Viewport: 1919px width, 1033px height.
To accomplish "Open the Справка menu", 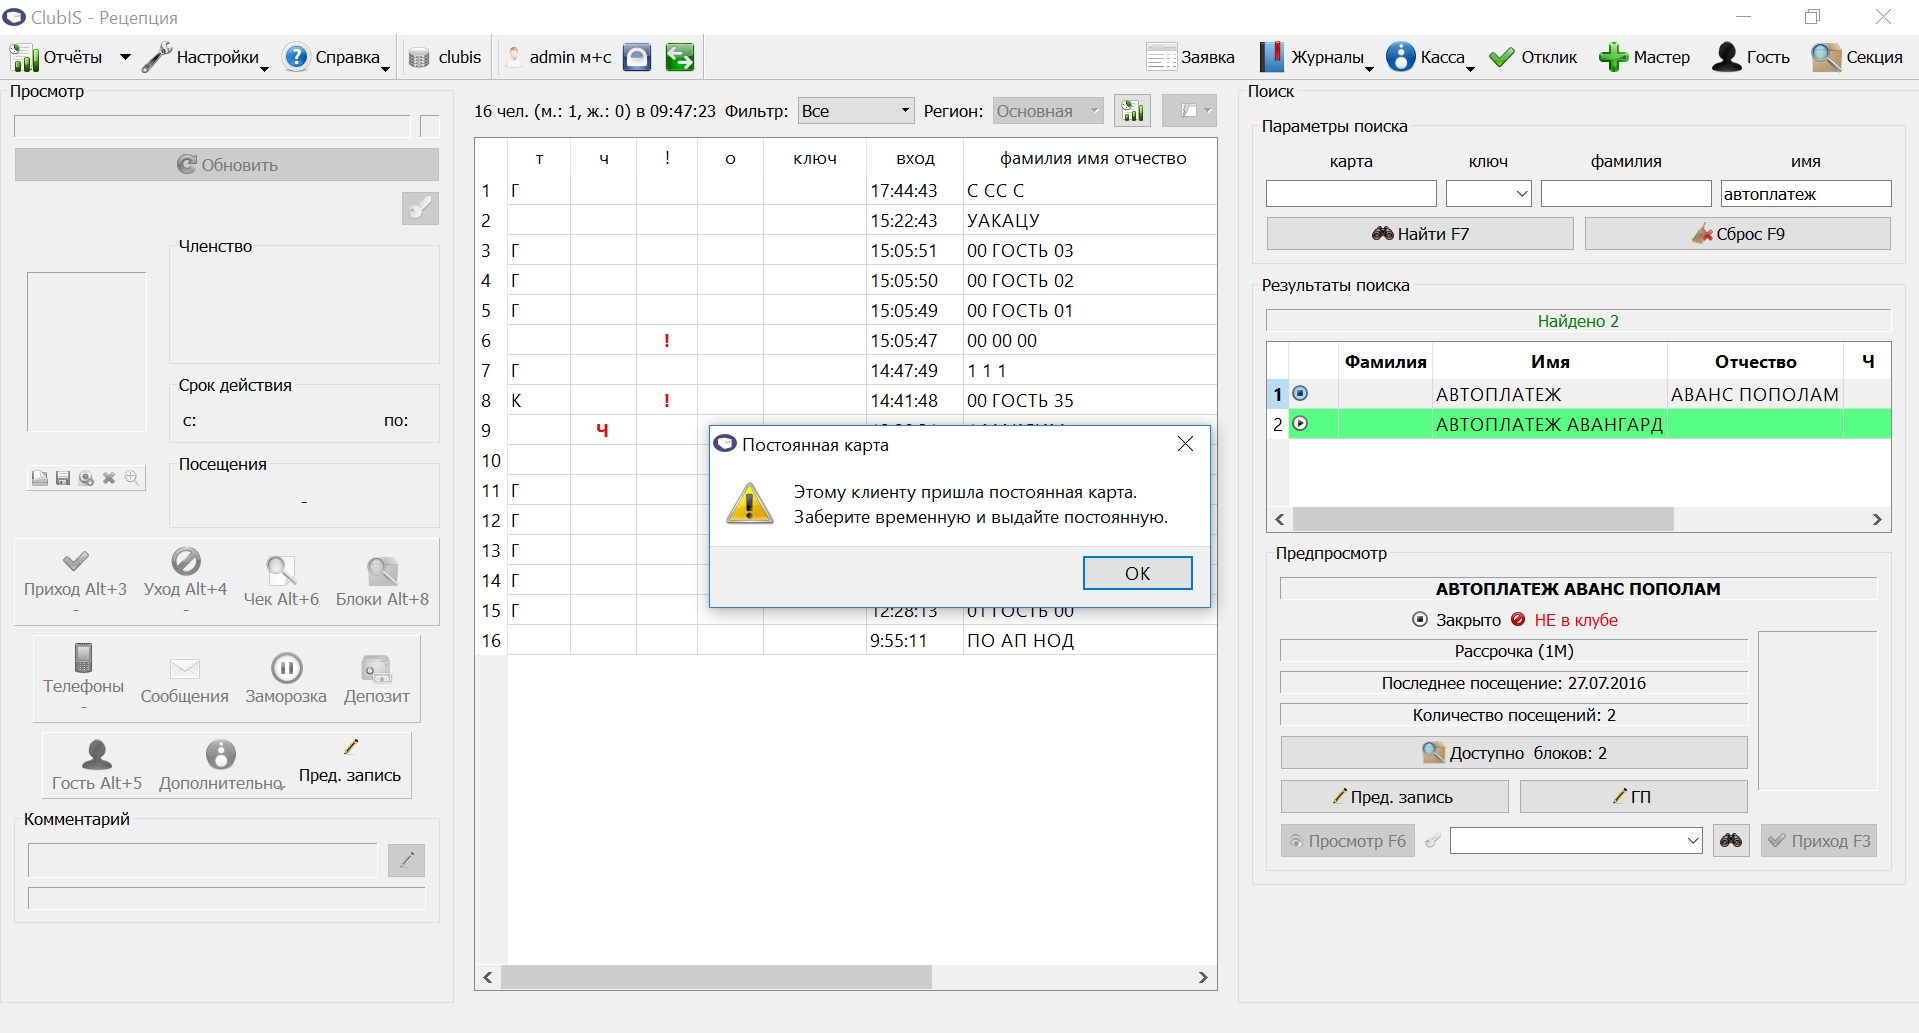I will pos(336,57).
